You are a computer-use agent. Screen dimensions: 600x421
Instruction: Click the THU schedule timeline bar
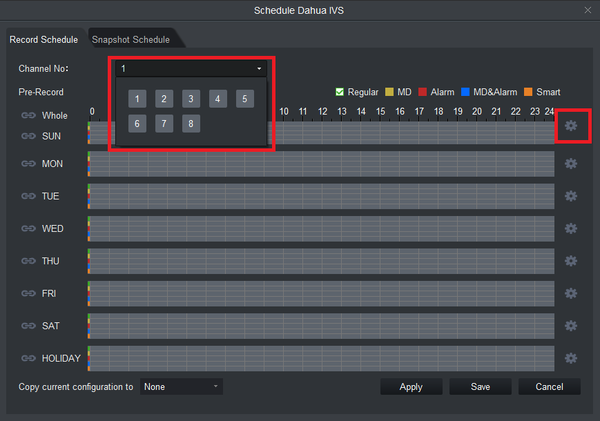(x=321, y=261)
